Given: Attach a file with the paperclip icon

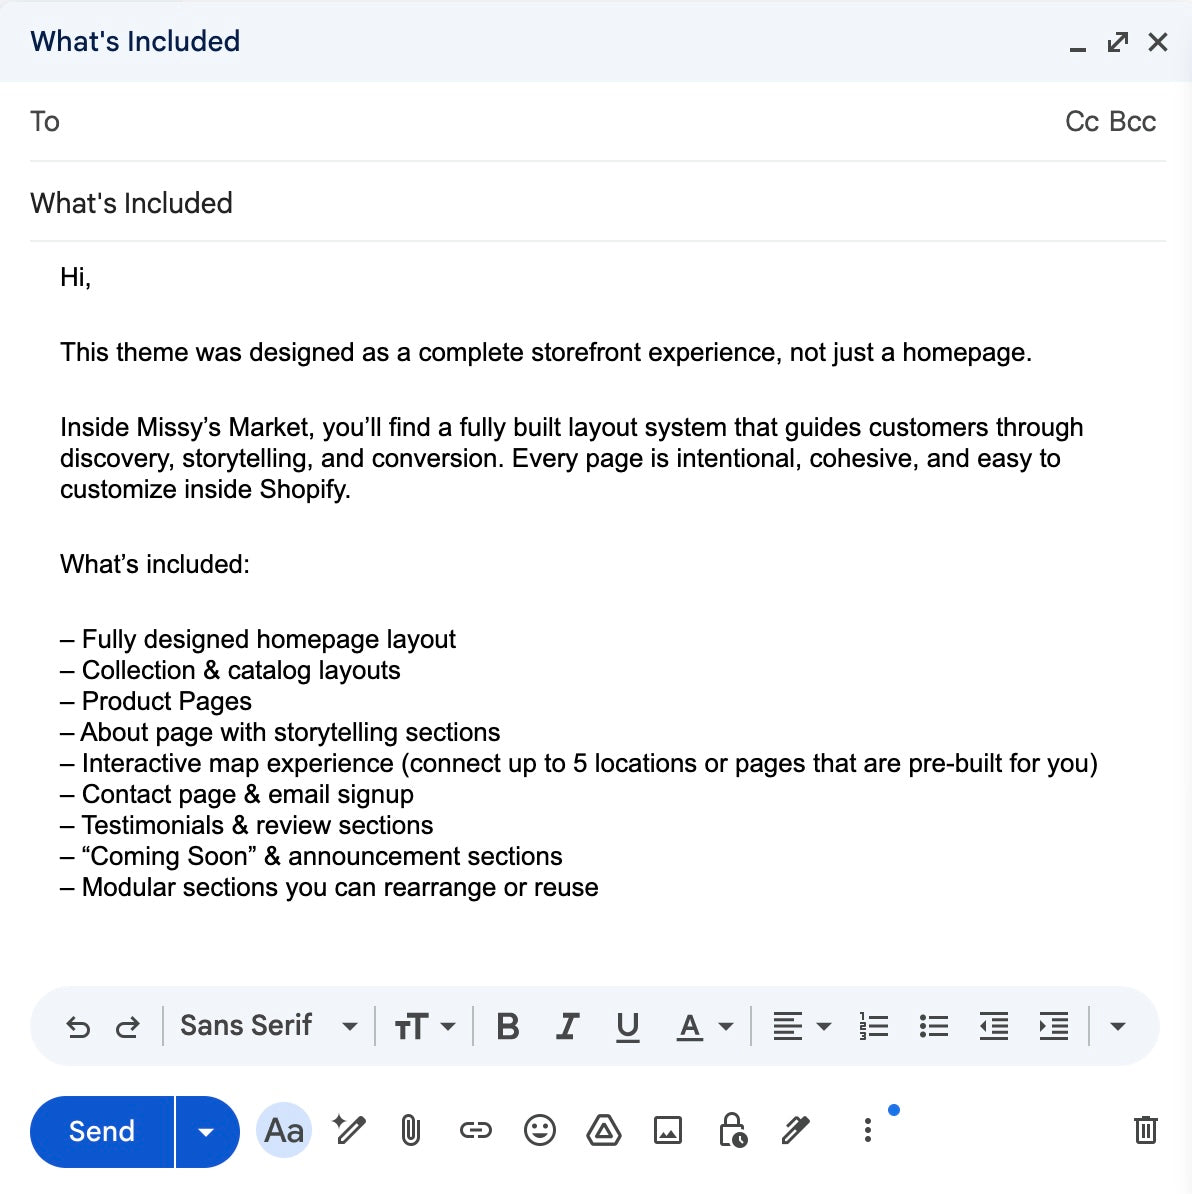Looking at the screenshot, I should [x=410, y=1131].
